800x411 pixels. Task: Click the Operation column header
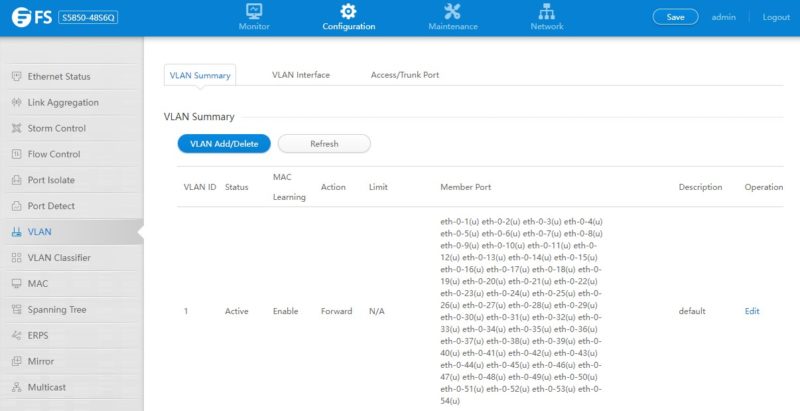click(764, 187)
